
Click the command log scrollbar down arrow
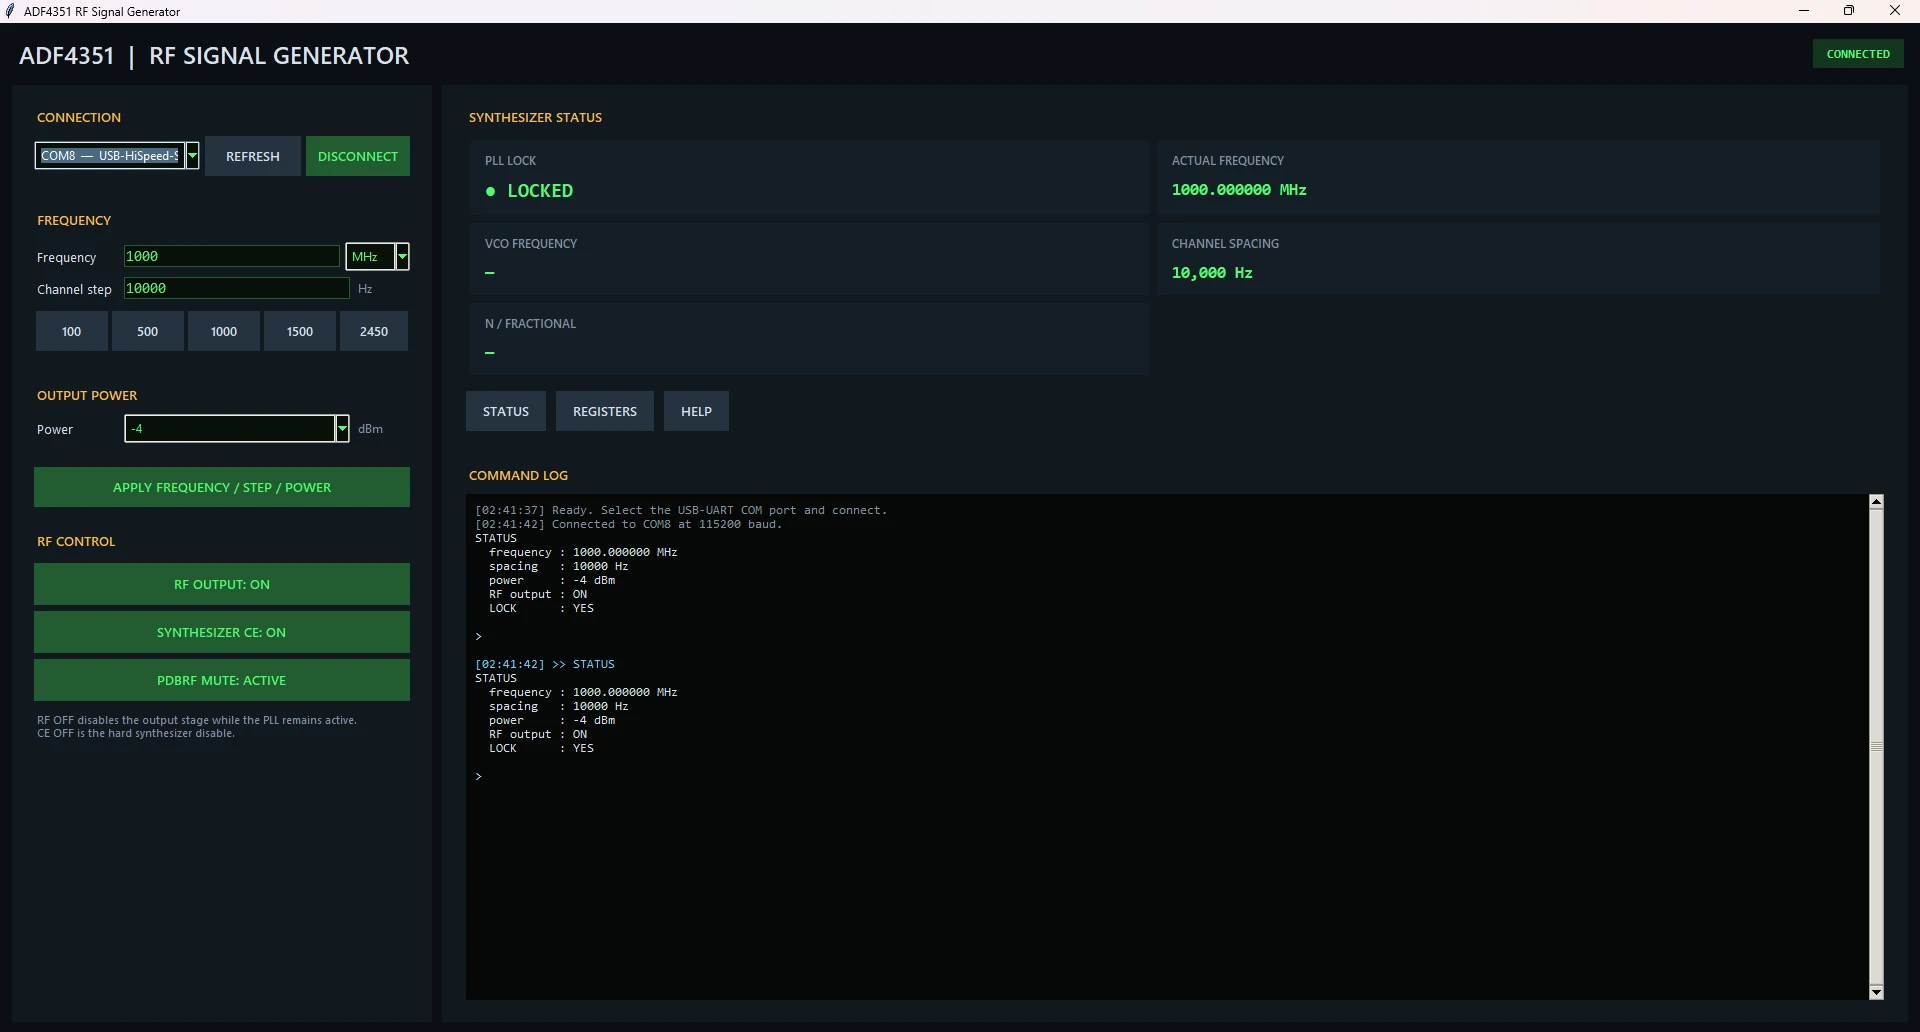[x=1876, y=992]
